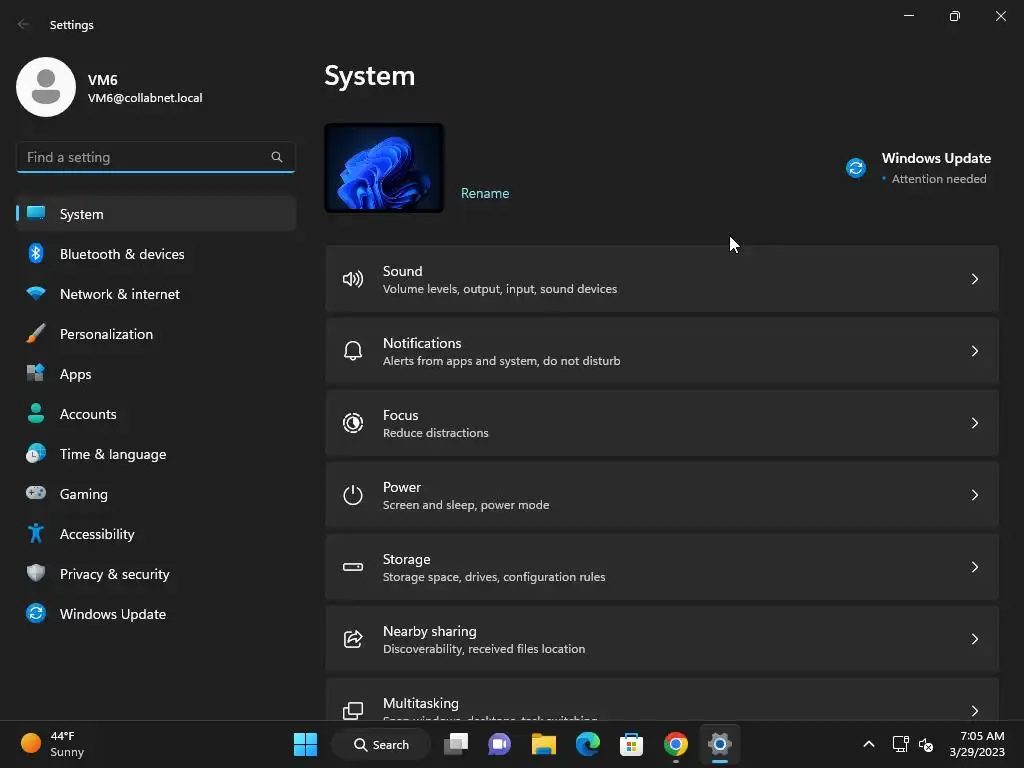Expand the Multitasking row chevron
This screenshot has height=768, width=1024.
click(x=974, y=711)
